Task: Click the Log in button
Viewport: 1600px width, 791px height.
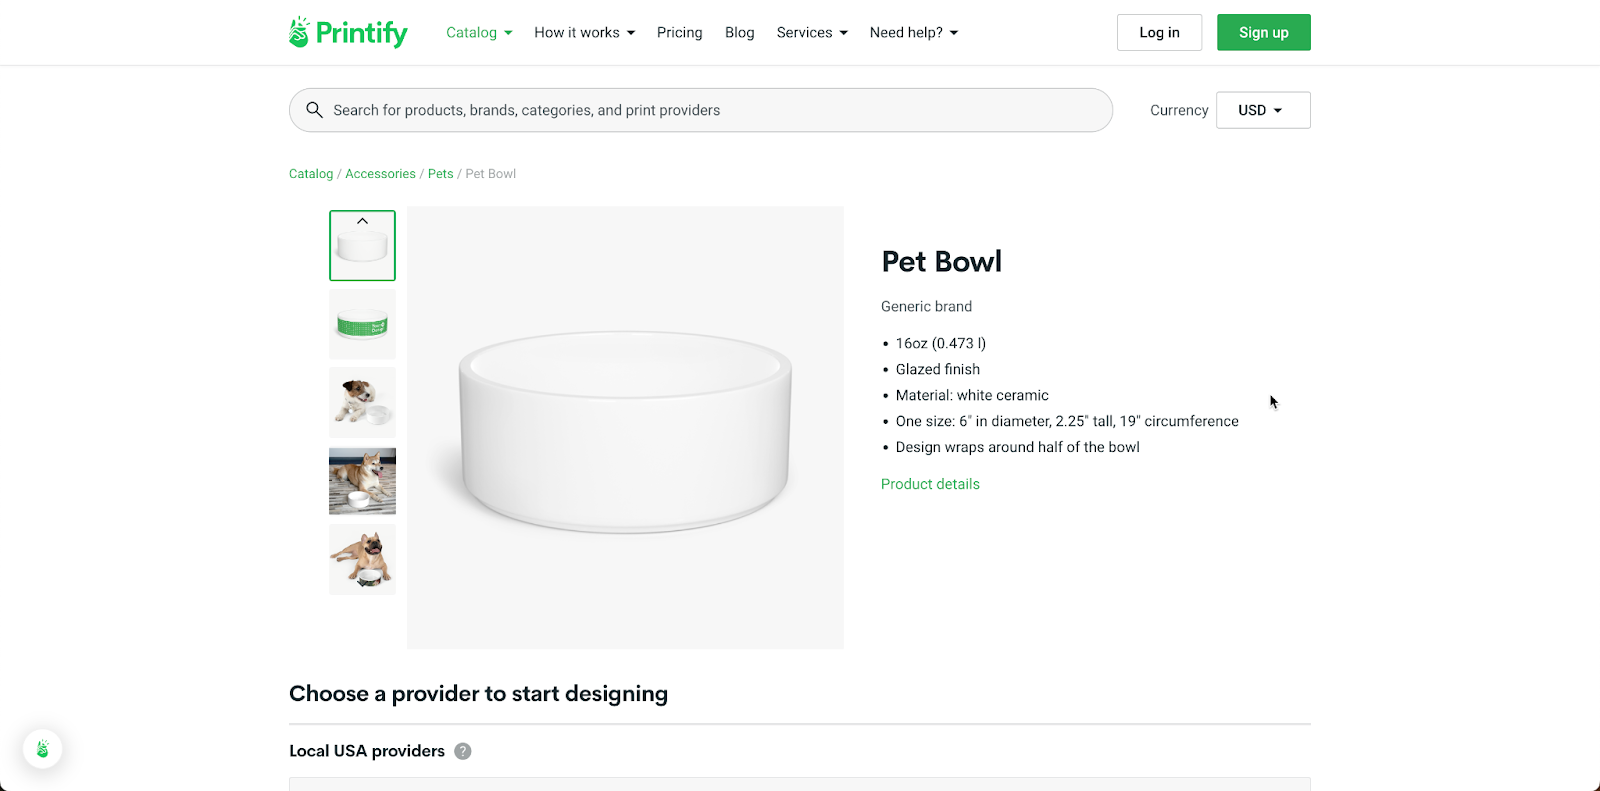Action: click(x=1159, y=32)
